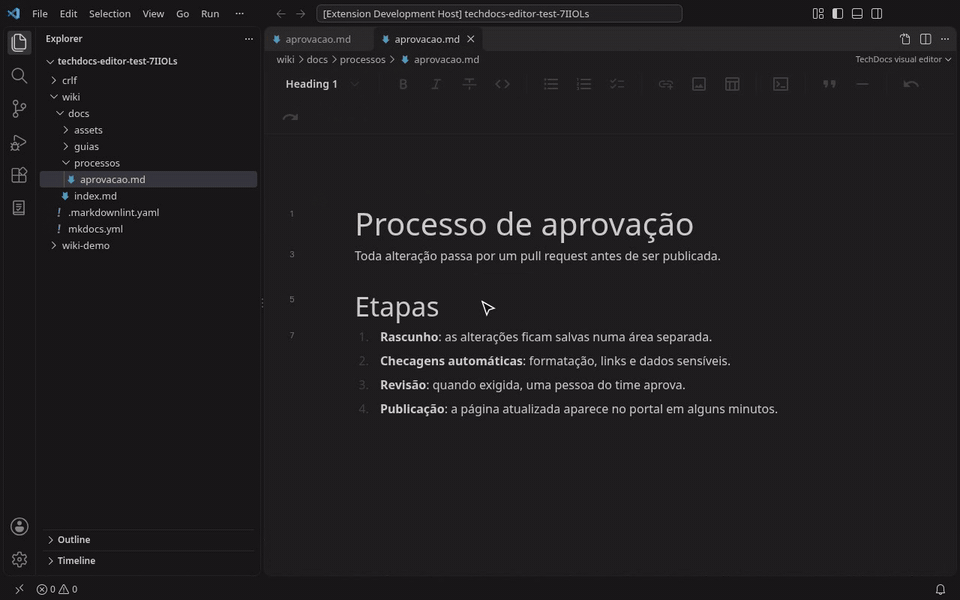Click the inline code toolbar icon
Screen dimensions: 960x600
coord(502,84)
